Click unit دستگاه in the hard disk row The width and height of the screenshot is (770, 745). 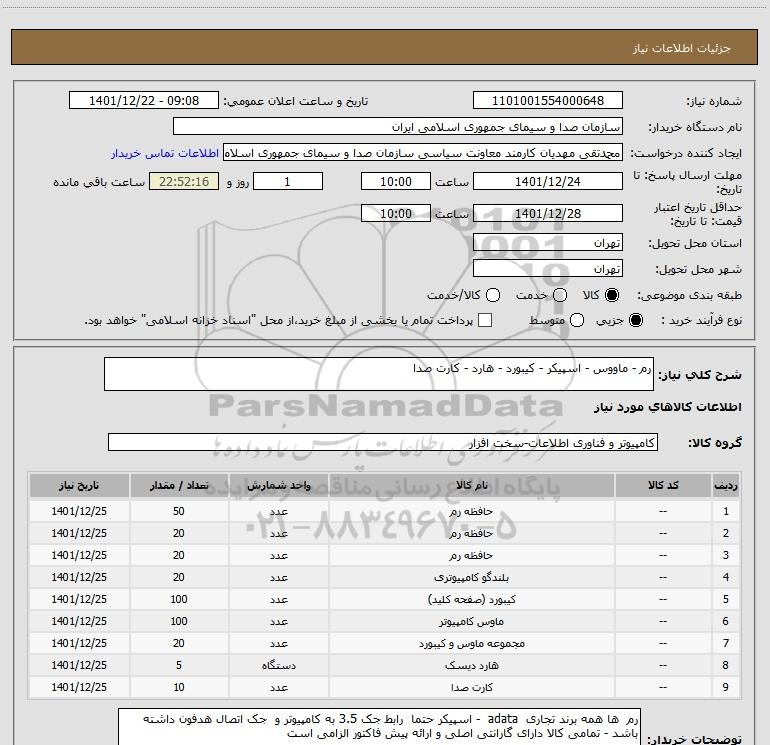point(278,665)
